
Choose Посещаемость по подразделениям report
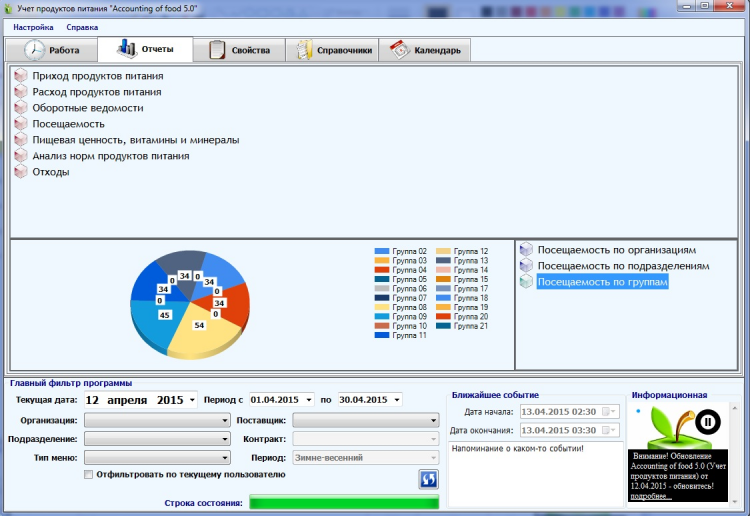tap(623, 266)
